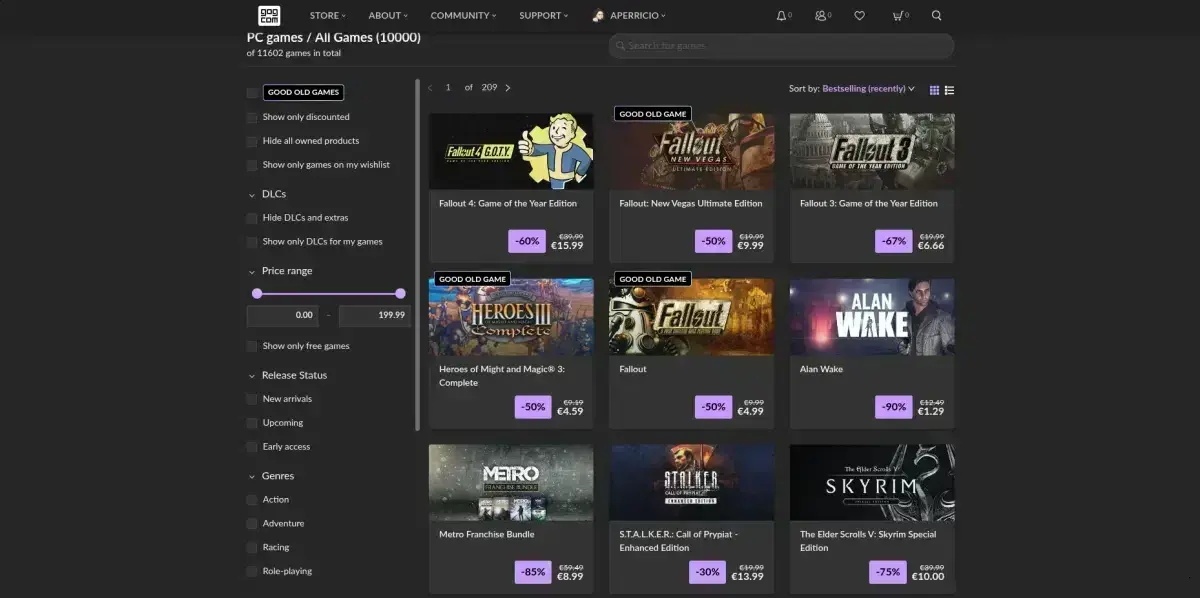Check New arrivals filter
The image size is (1200, 598).
point(252,399)
